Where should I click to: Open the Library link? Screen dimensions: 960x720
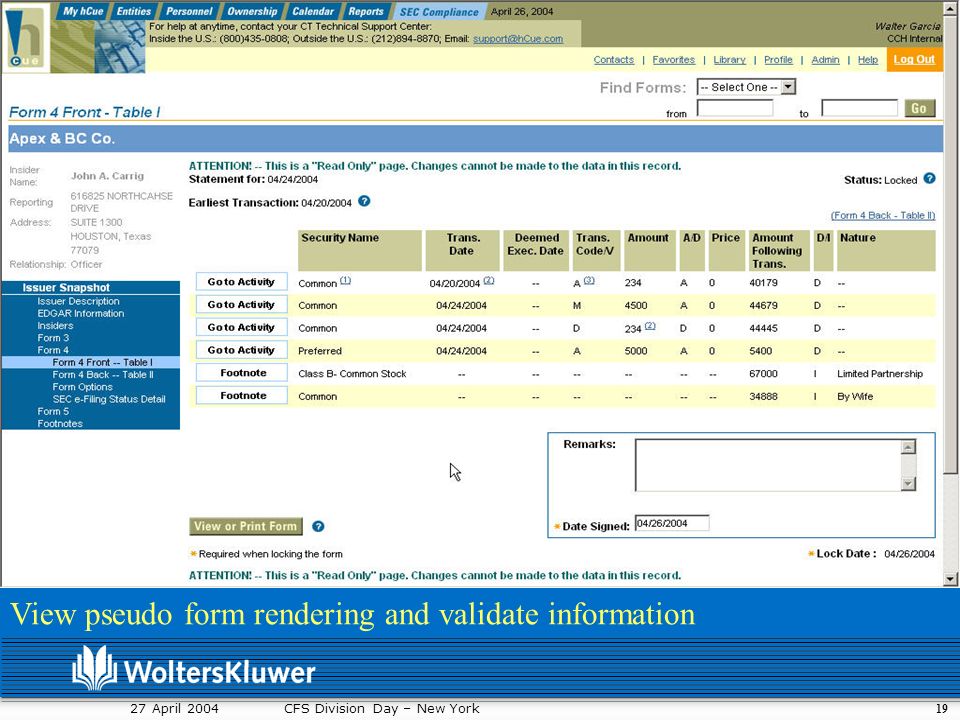(x=729, y=59)
